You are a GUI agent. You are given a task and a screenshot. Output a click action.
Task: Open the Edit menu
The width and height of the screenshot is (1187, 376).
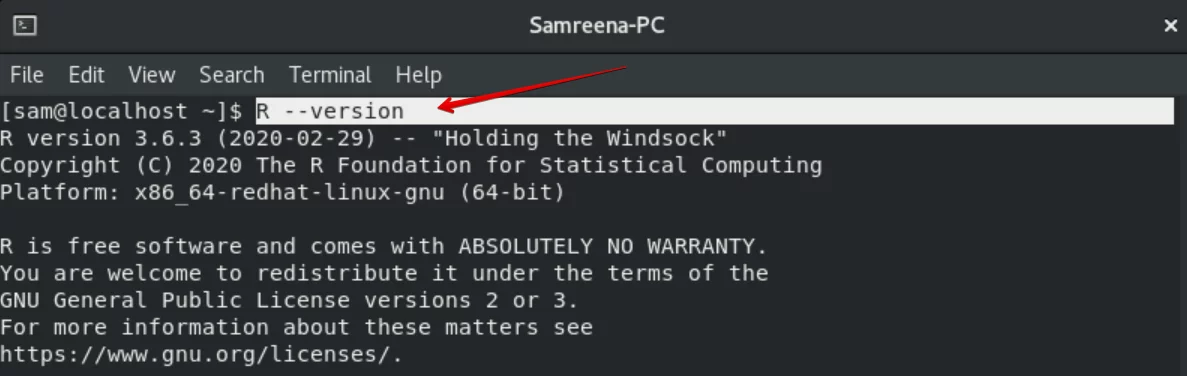coord(86,75)
